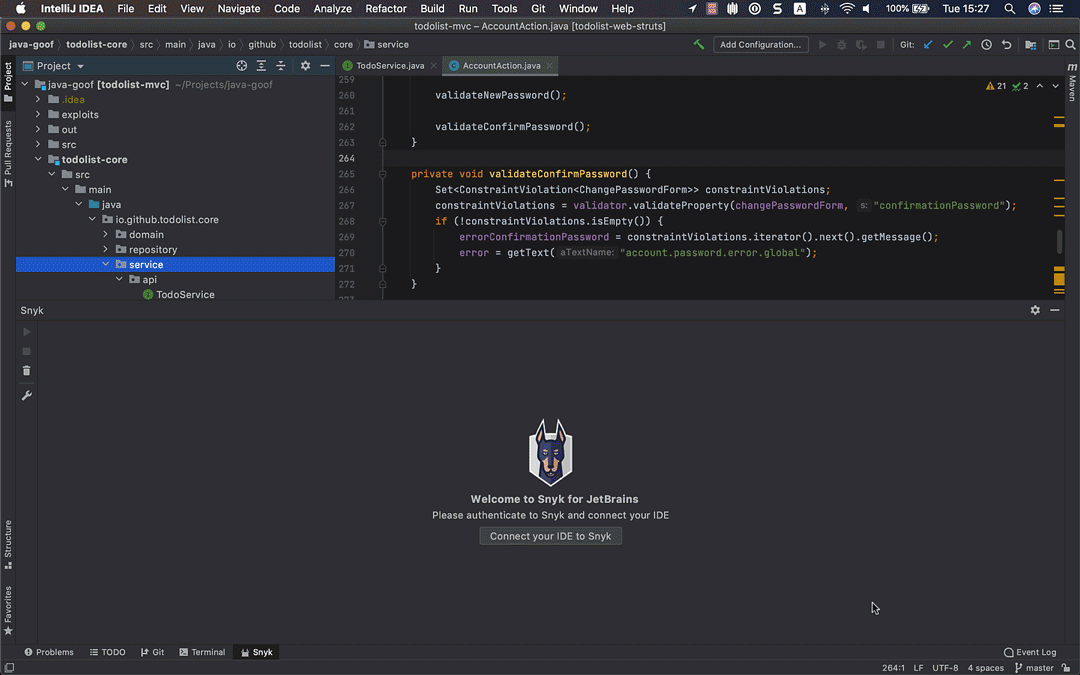Click the Build project hammer icon

point(698,45)
